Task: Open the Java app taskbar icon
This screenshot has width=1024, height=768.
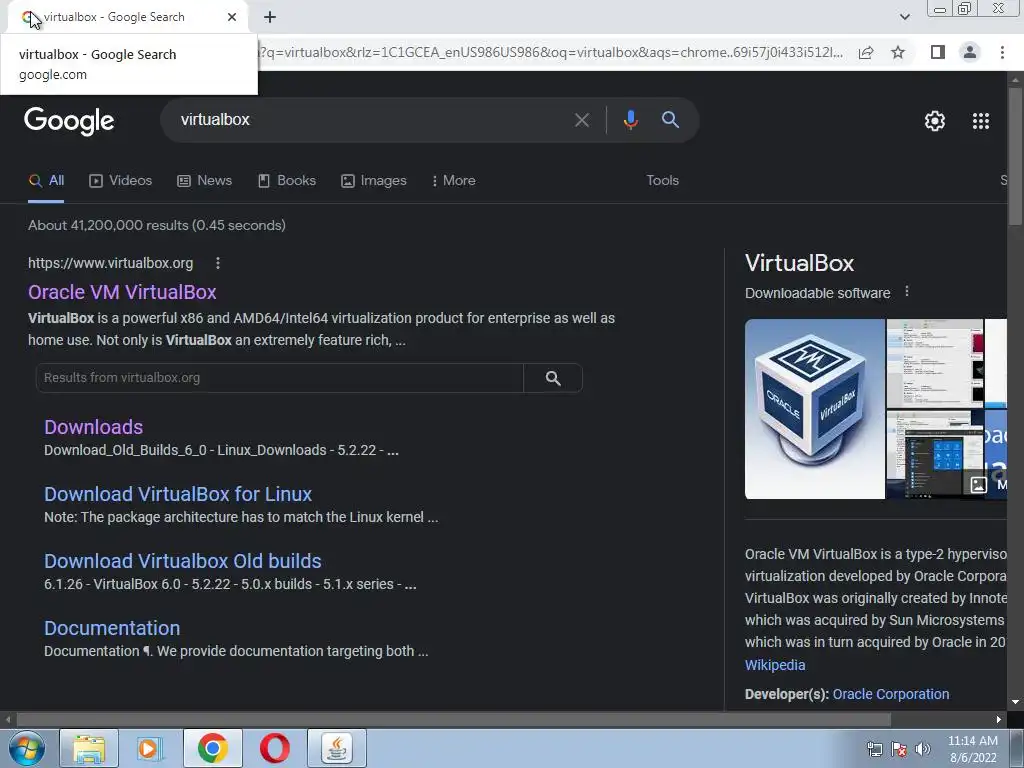Action: coord(336,748)
